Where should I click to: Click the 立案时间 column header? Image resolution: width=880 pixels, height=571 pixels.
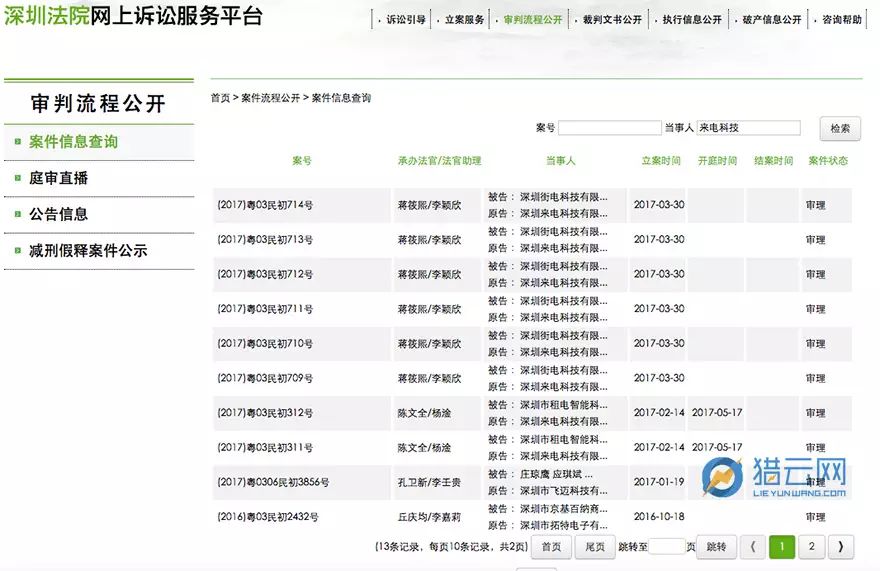661,161
